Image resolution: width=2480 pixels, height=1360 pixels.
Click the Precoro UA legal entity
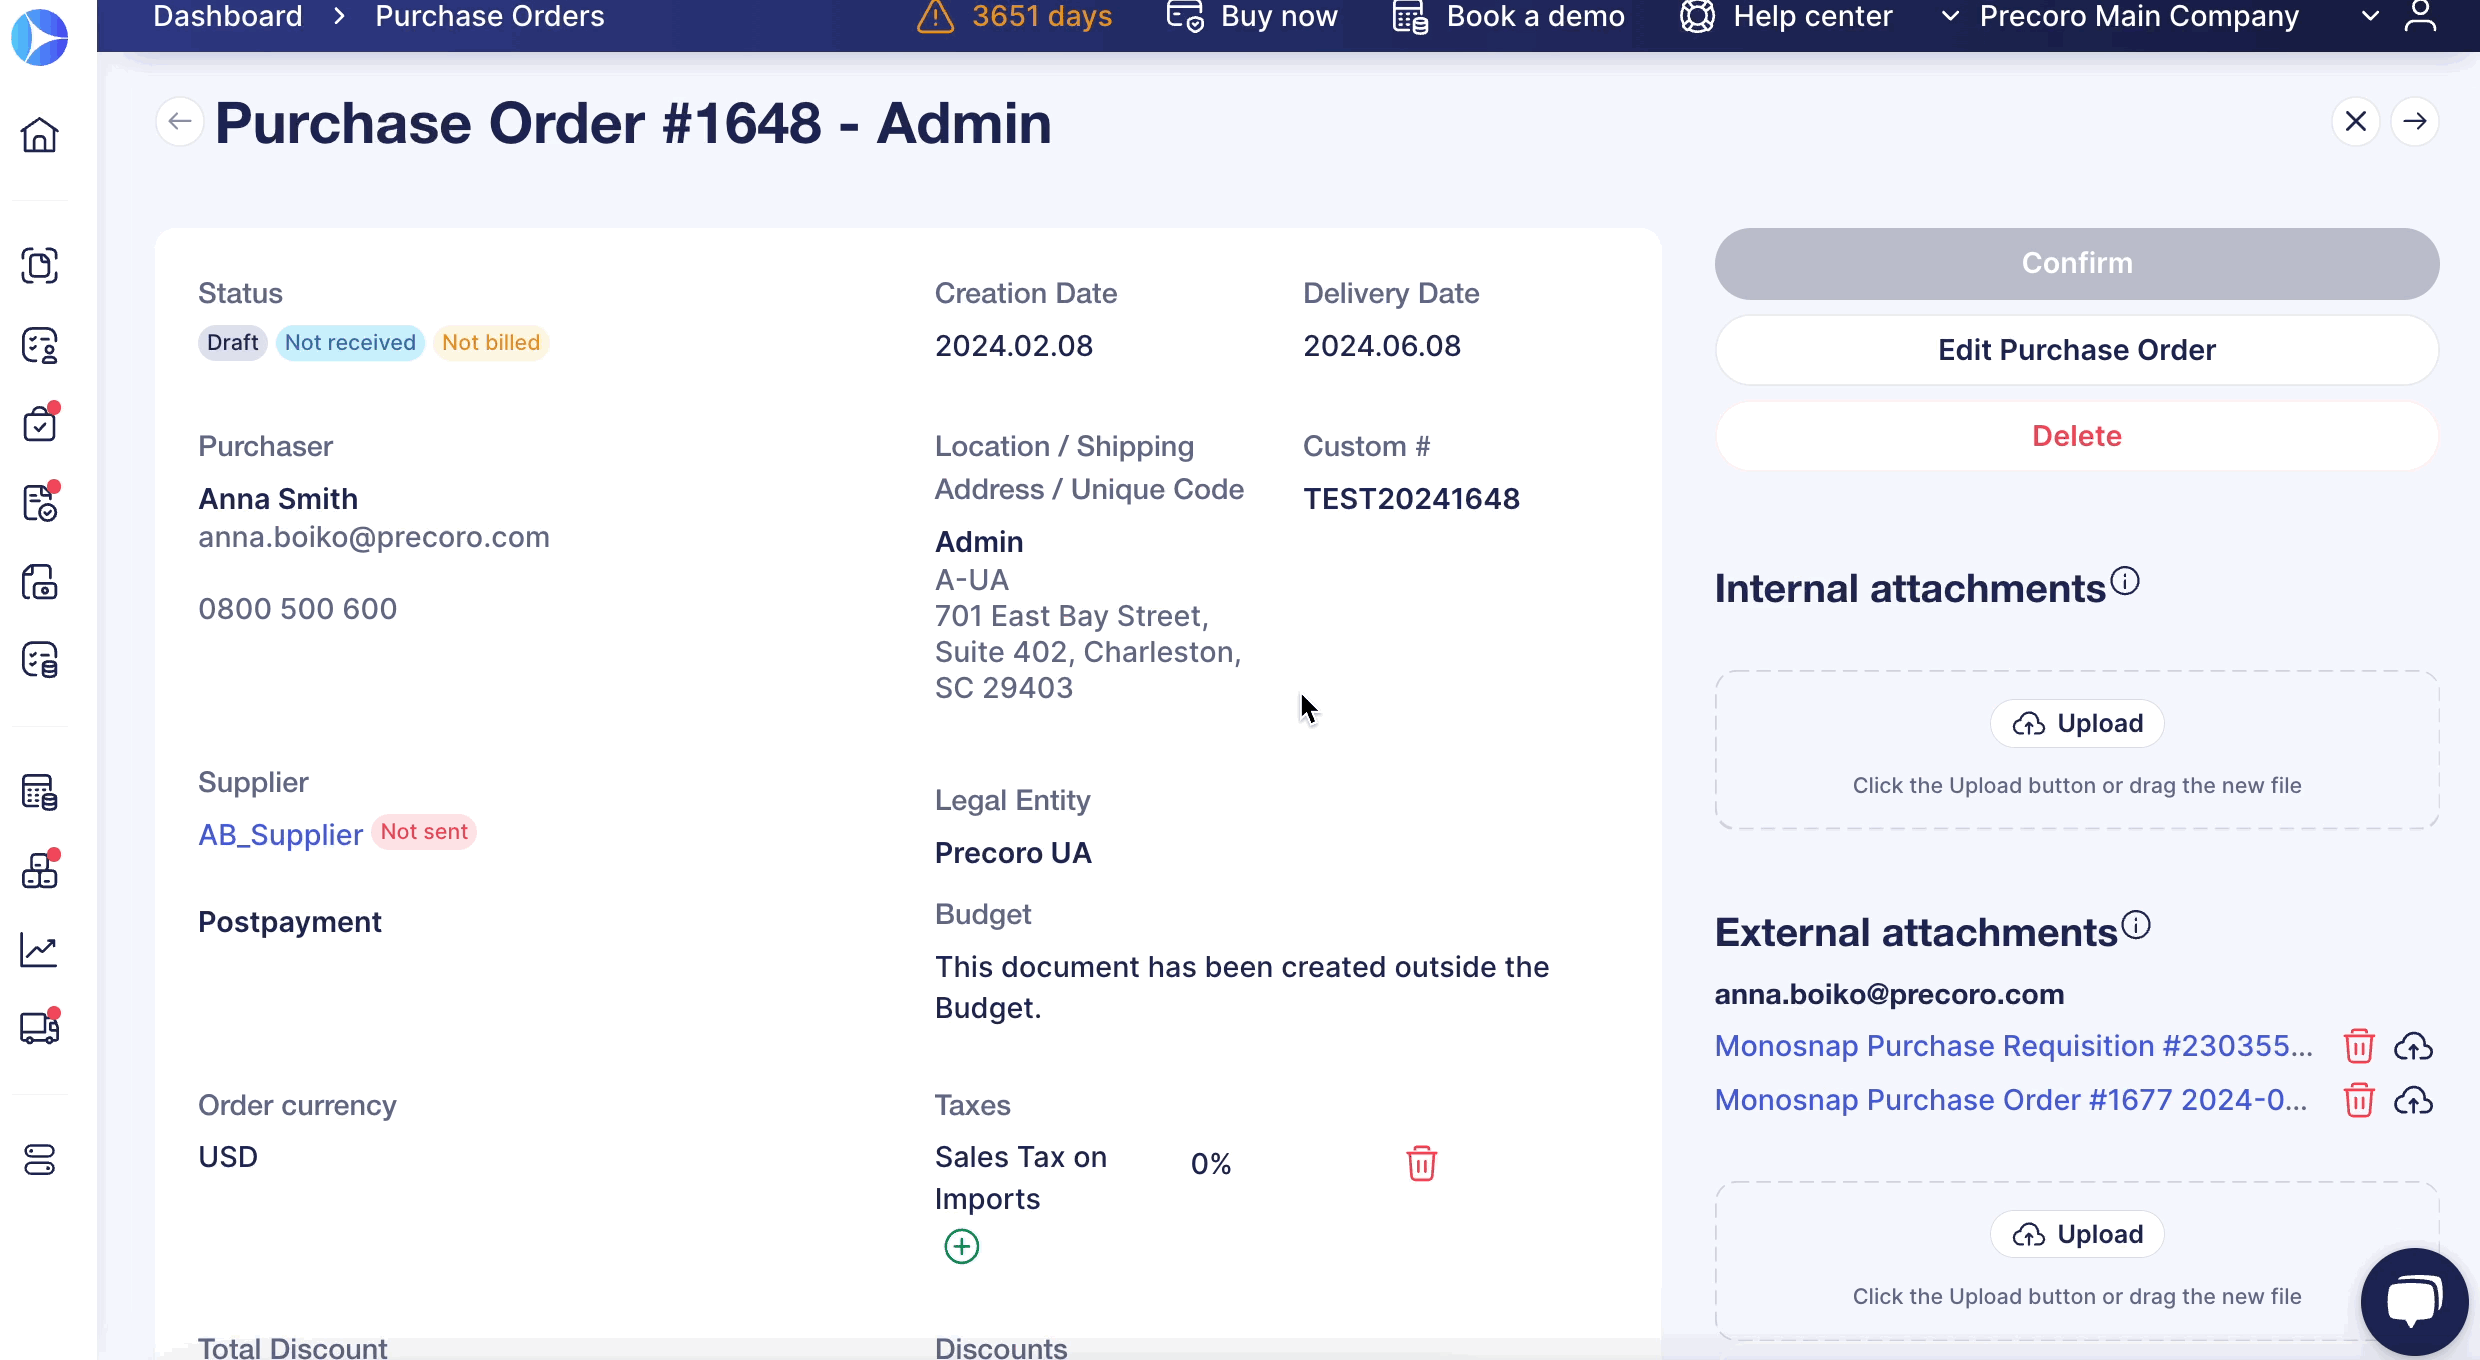[x=1013, y=854]
